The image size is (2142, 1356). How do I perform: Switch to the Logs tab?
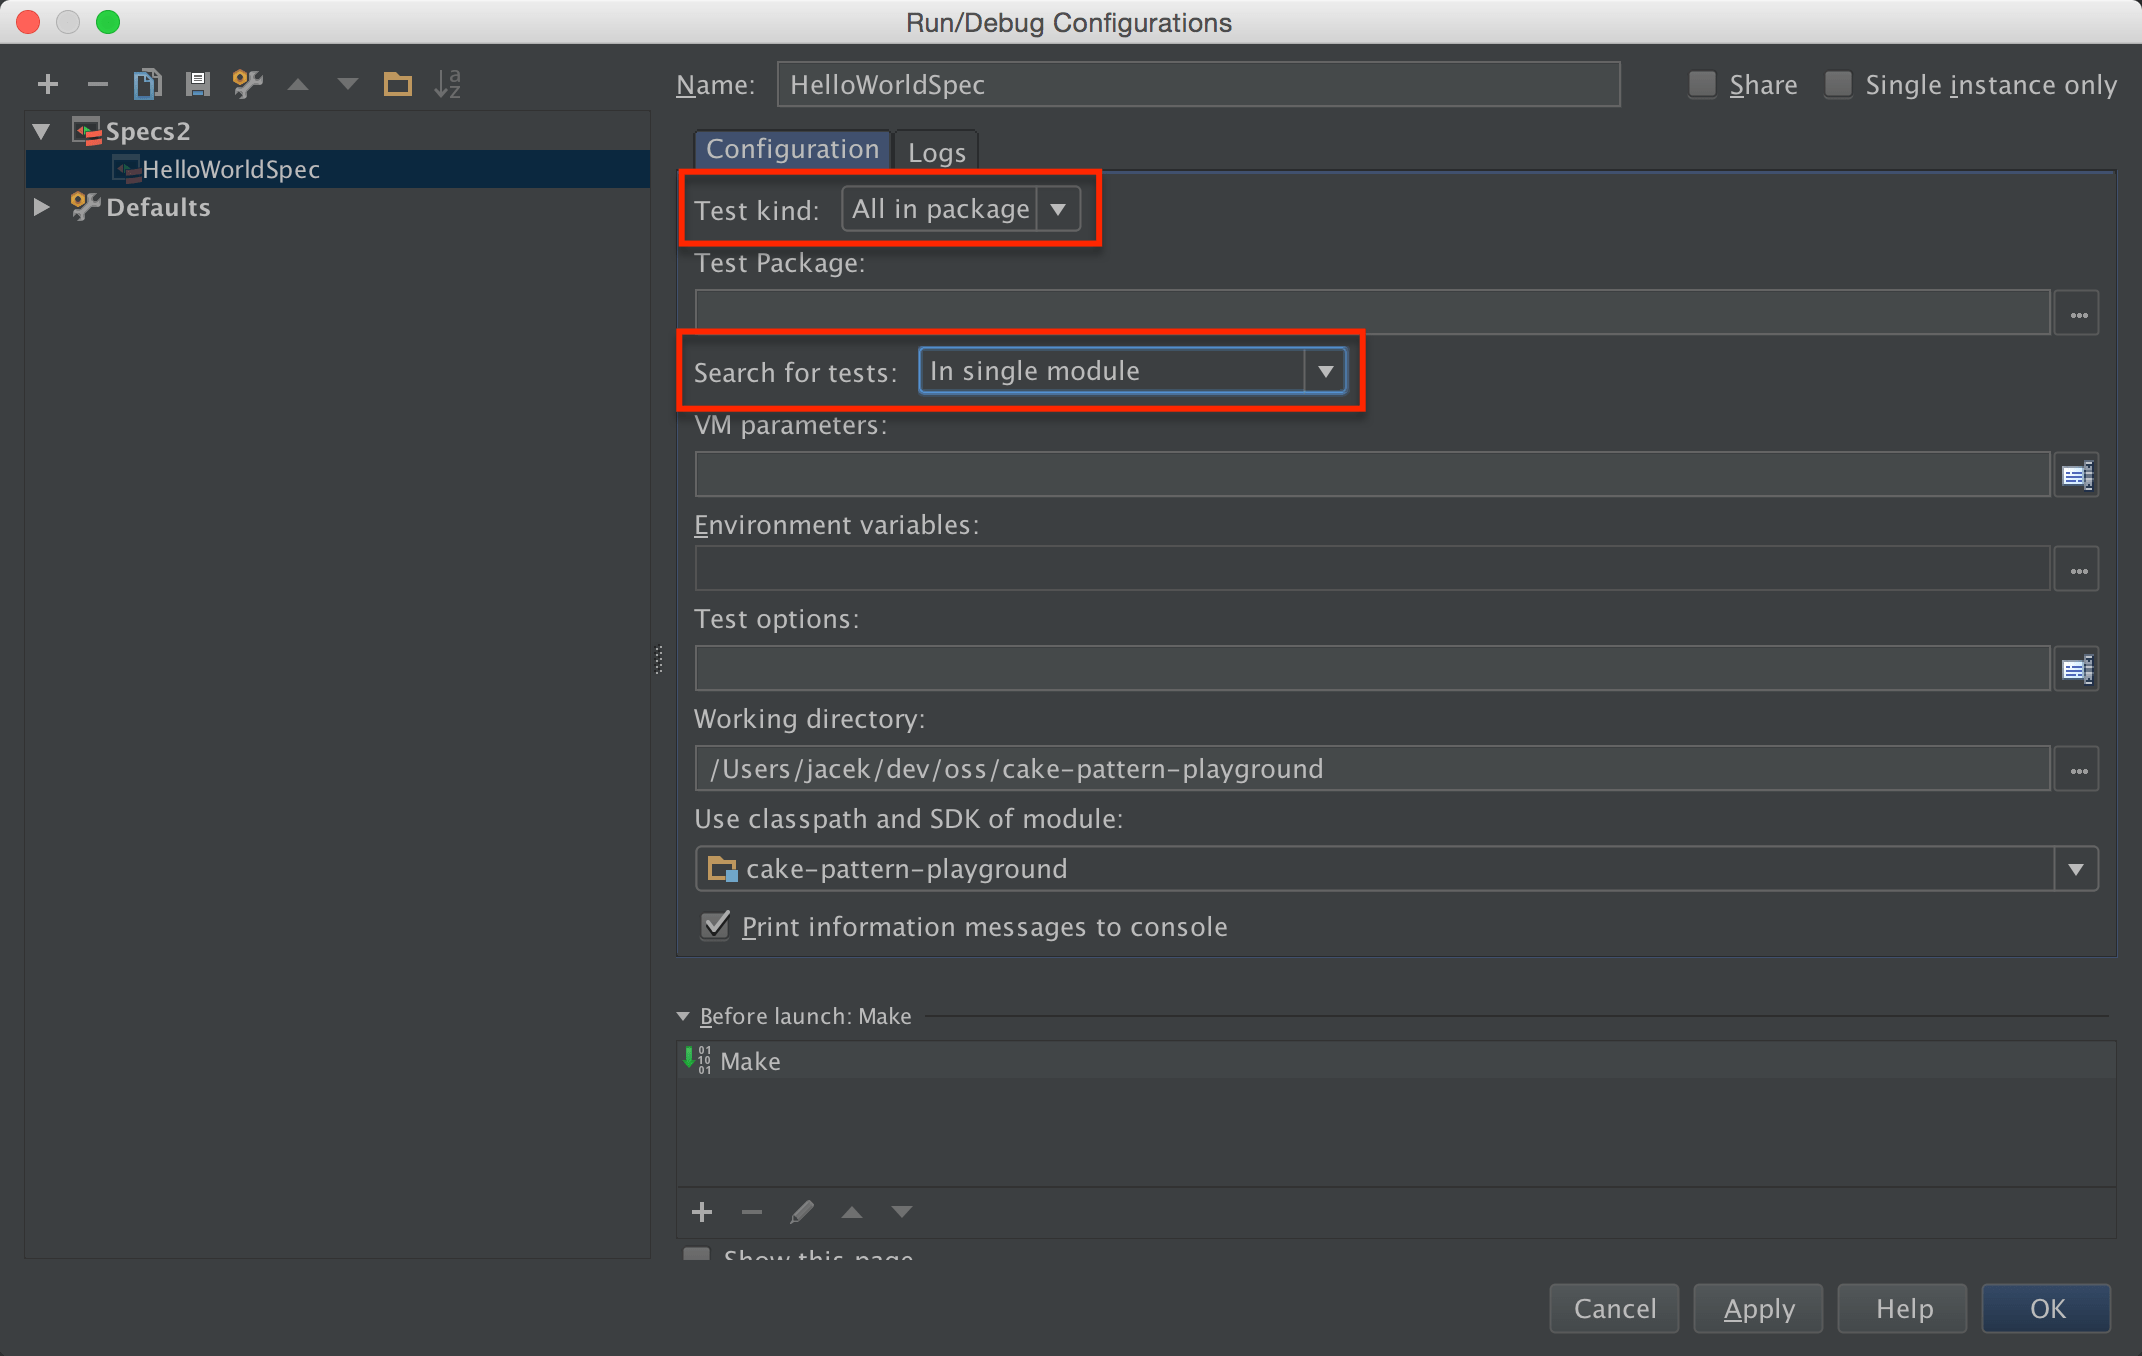click(x=935, y=152)
